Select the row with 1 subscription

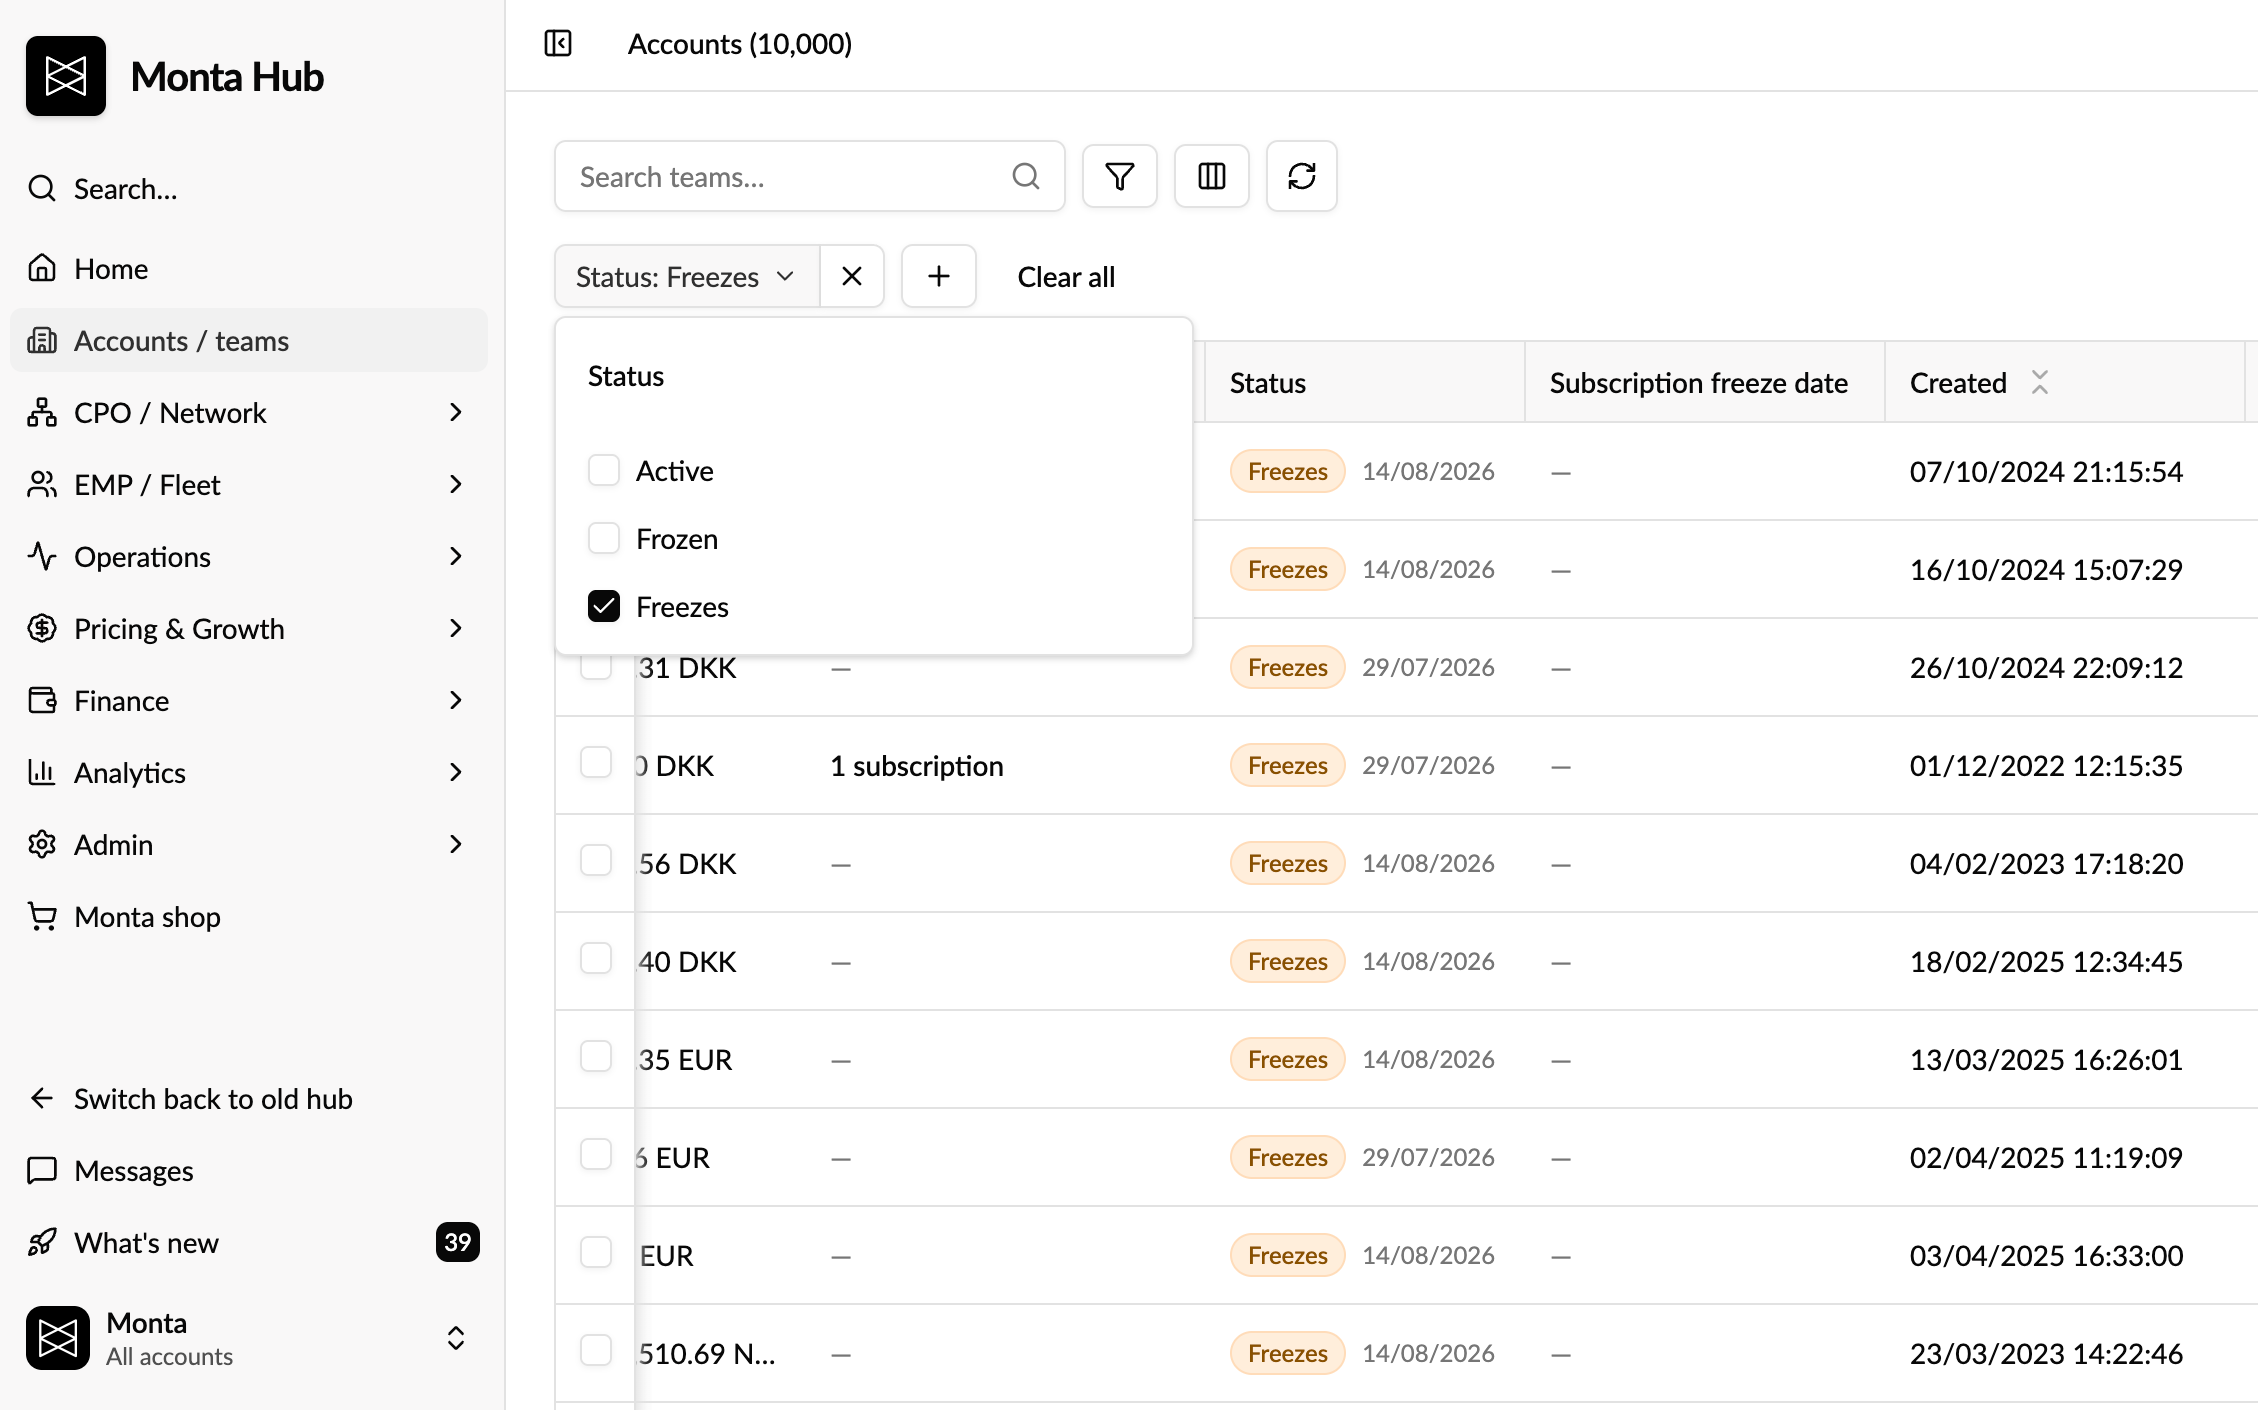(x=596, y=762)
